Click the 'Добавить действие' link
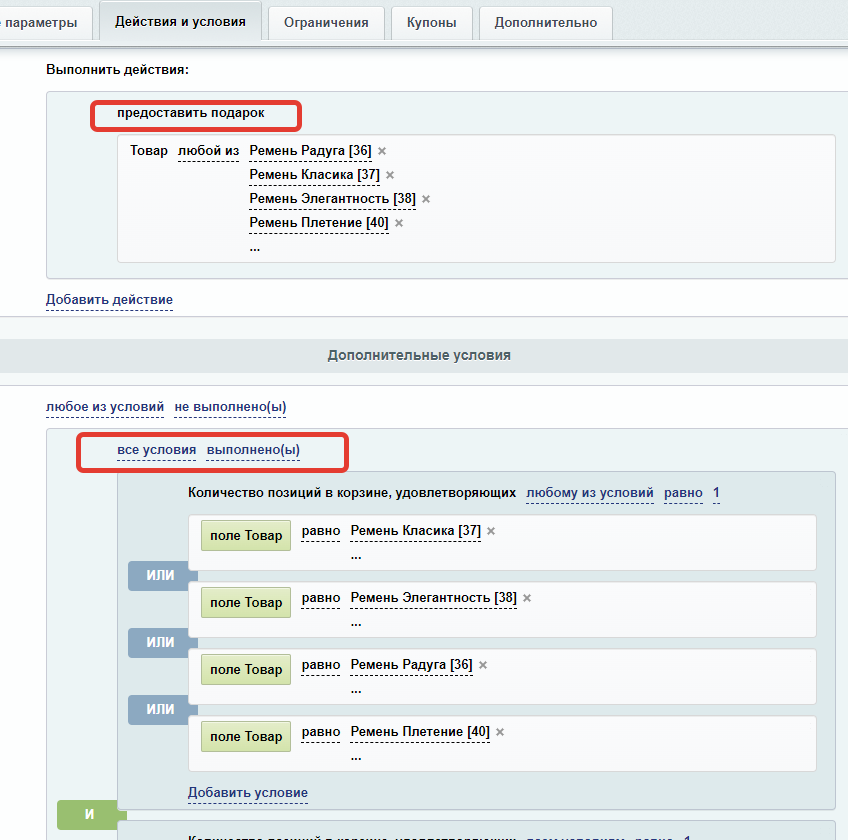The height and width of the screenshot is (840, 848). point(109,300)
